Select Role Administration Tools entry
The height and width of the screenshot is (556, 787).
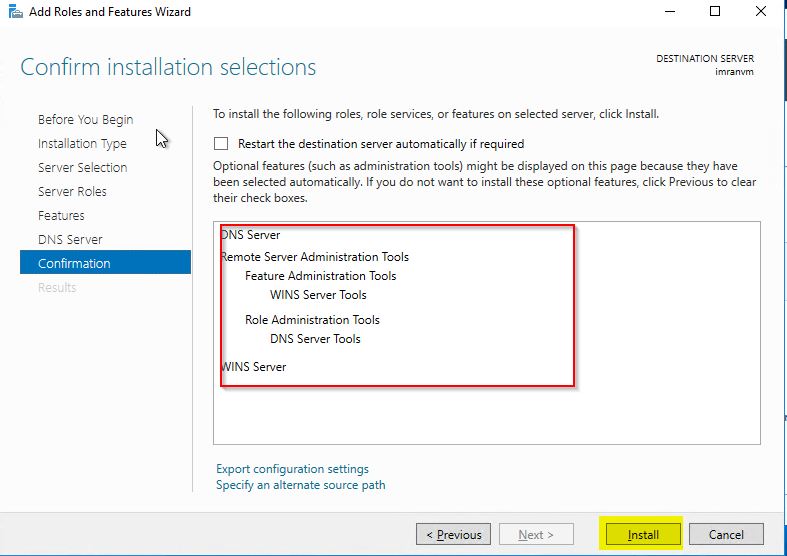[312, 320]
